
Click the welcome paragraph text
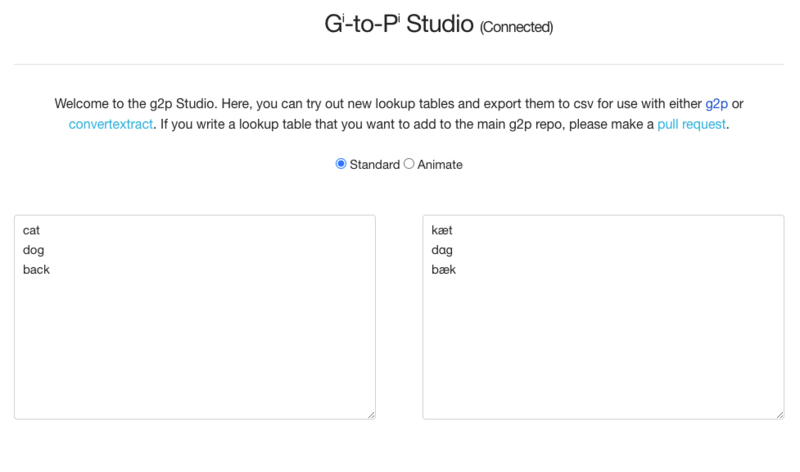coord(399,114)
